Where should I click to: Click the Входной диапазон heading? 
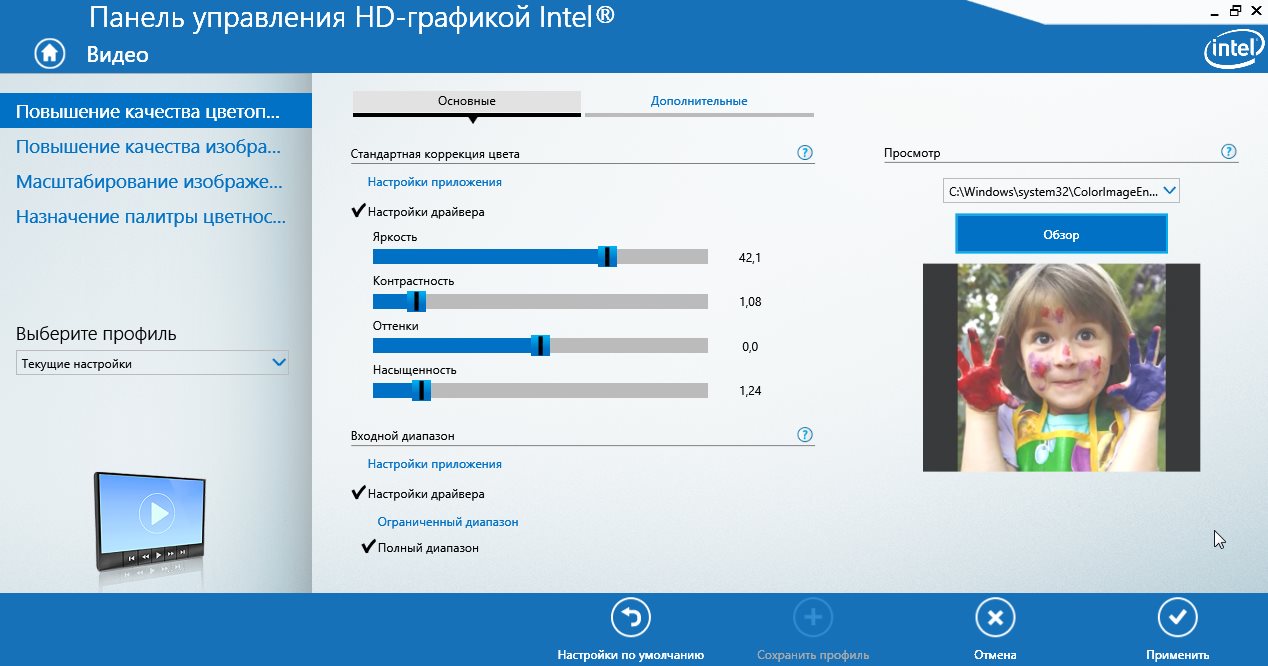coord(403,436)
